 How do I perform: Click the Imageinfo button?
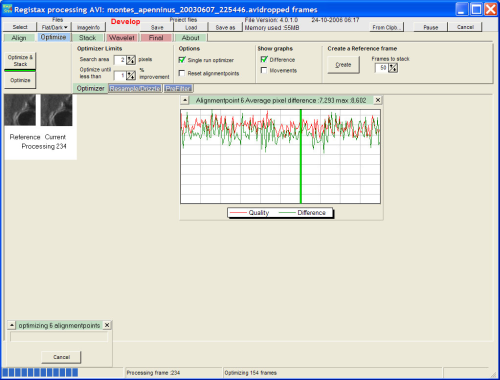point(88,27)
